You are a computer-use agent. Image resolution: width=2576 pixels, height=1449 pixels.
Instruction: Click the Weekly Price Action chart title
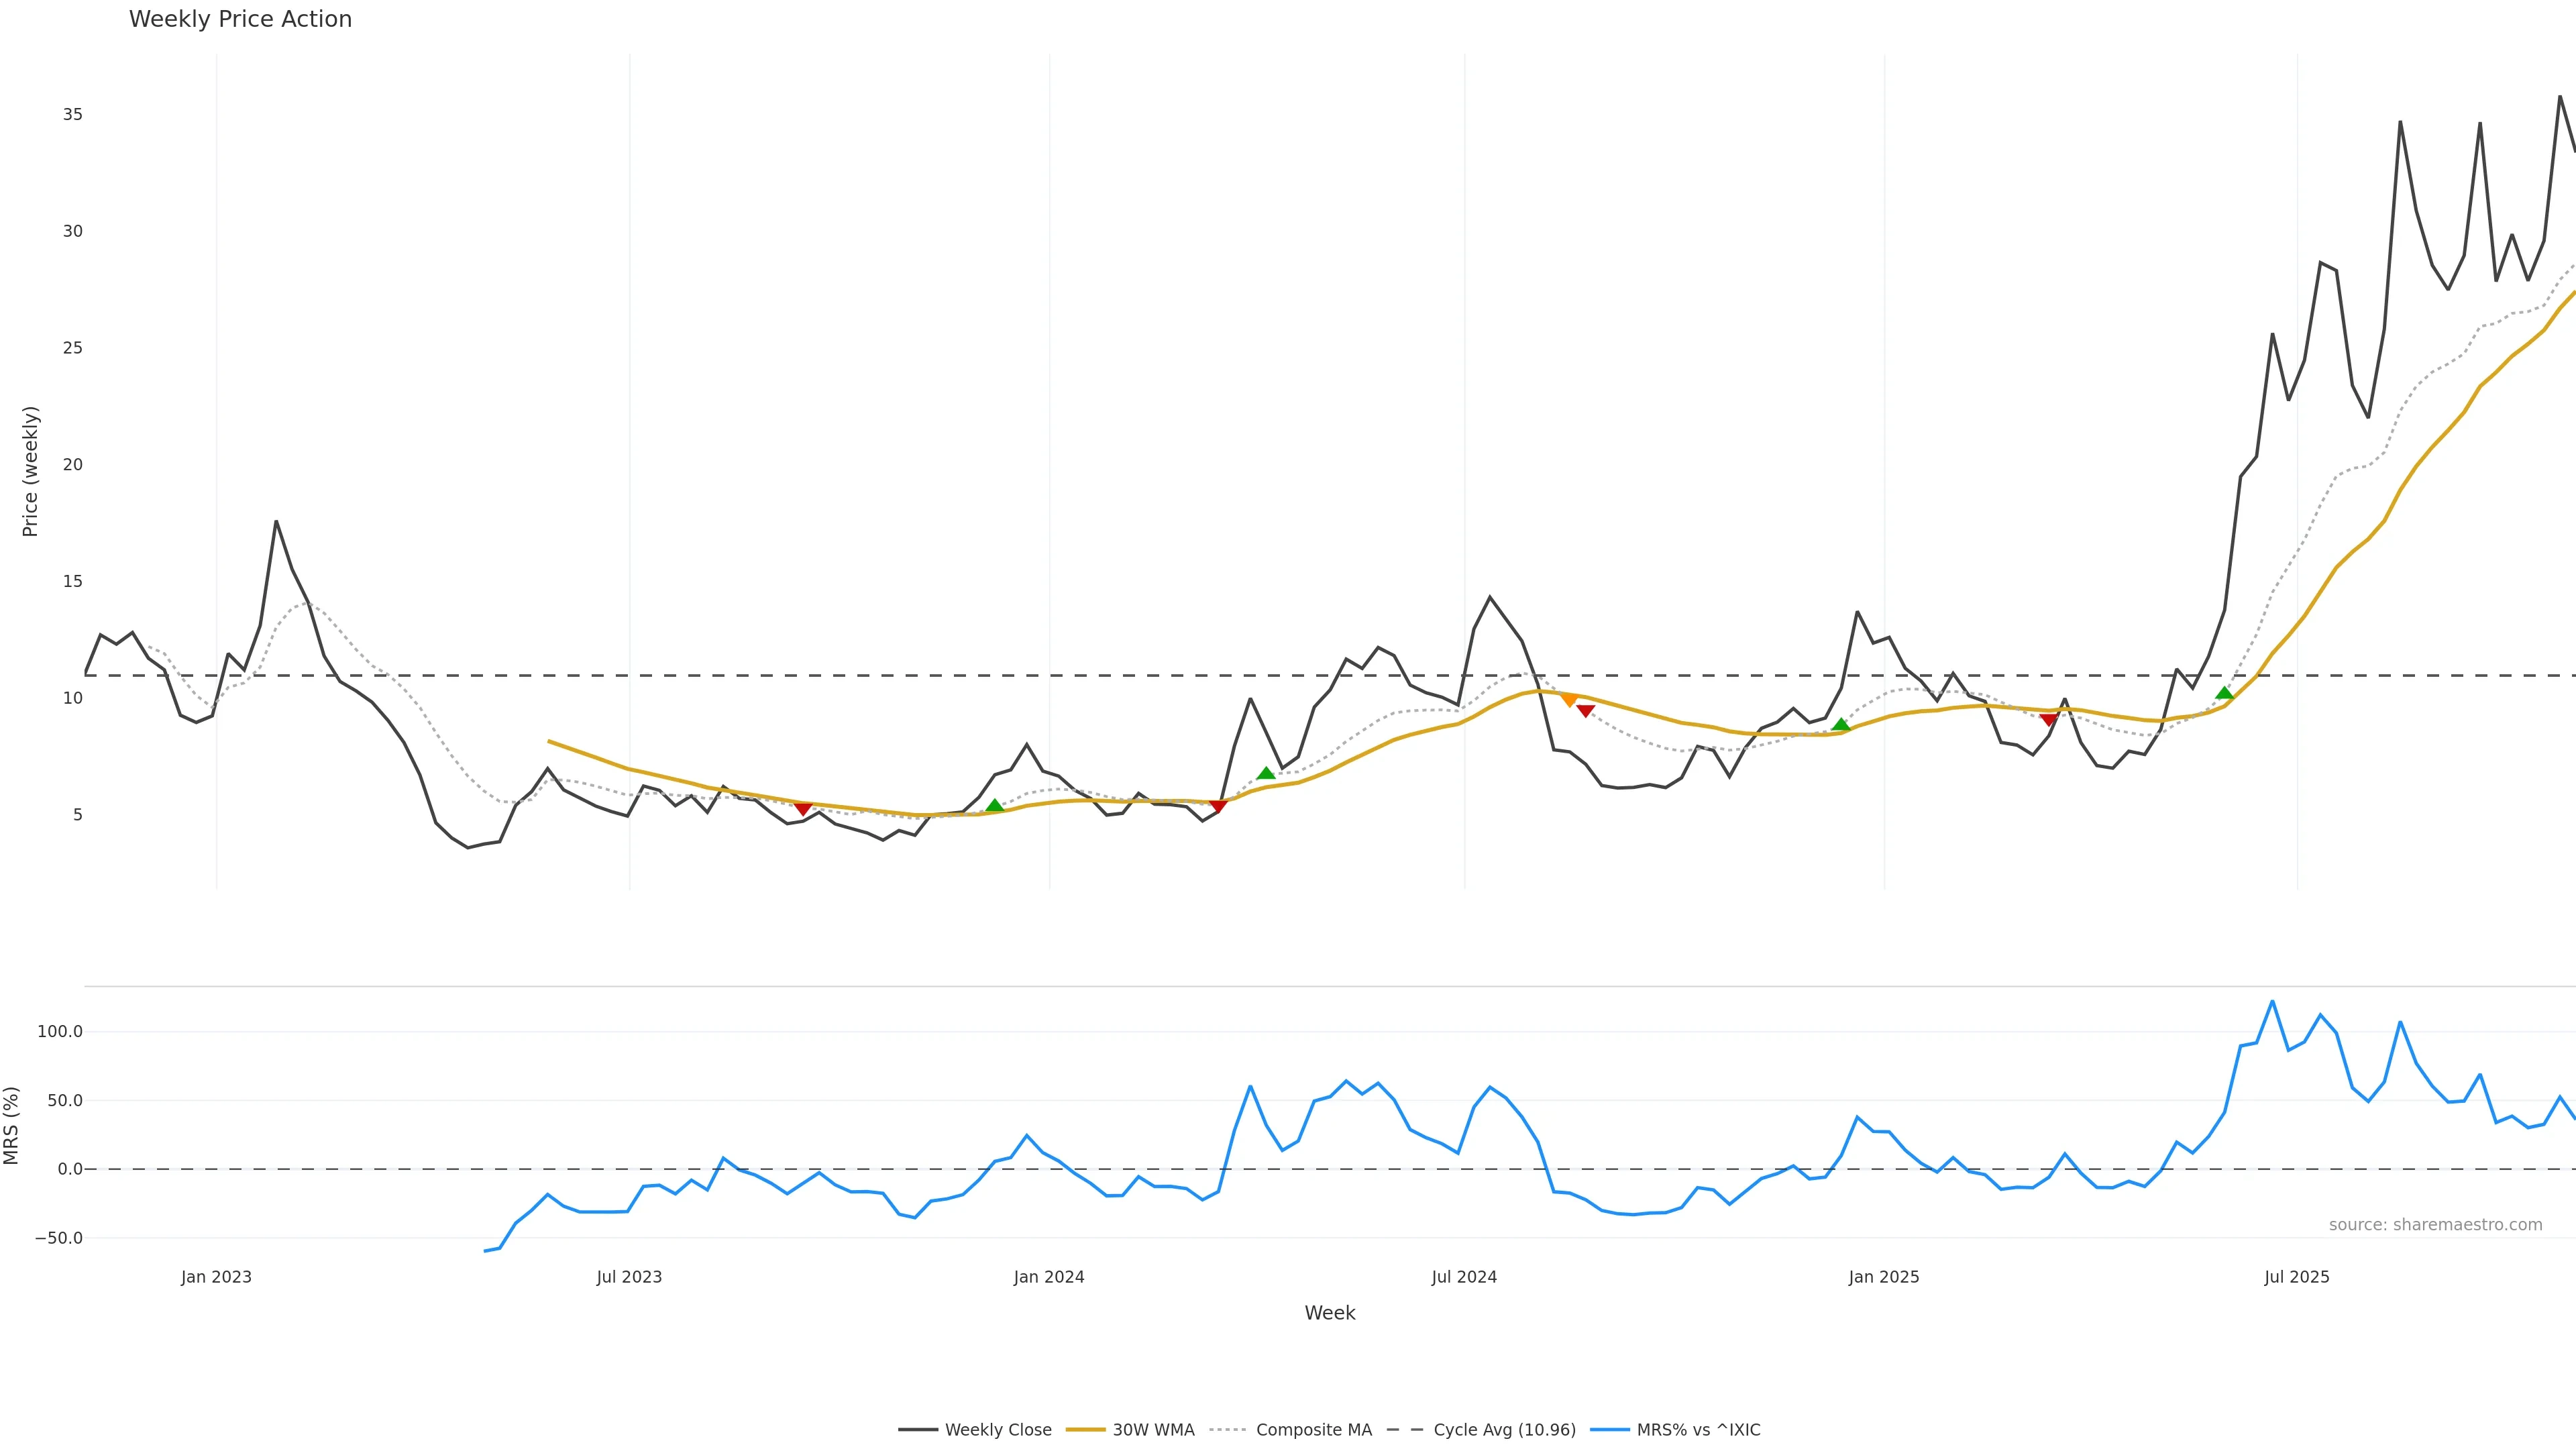240,19
